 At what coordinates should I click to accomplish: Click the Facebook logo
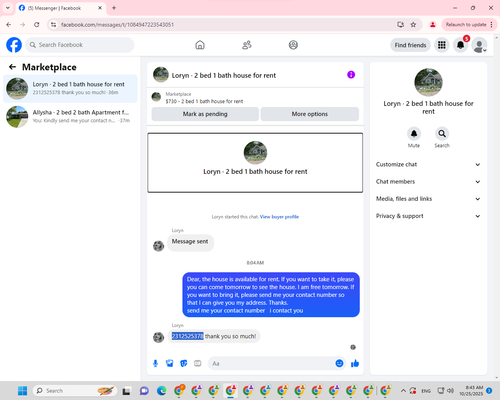[x=14, y=45]
